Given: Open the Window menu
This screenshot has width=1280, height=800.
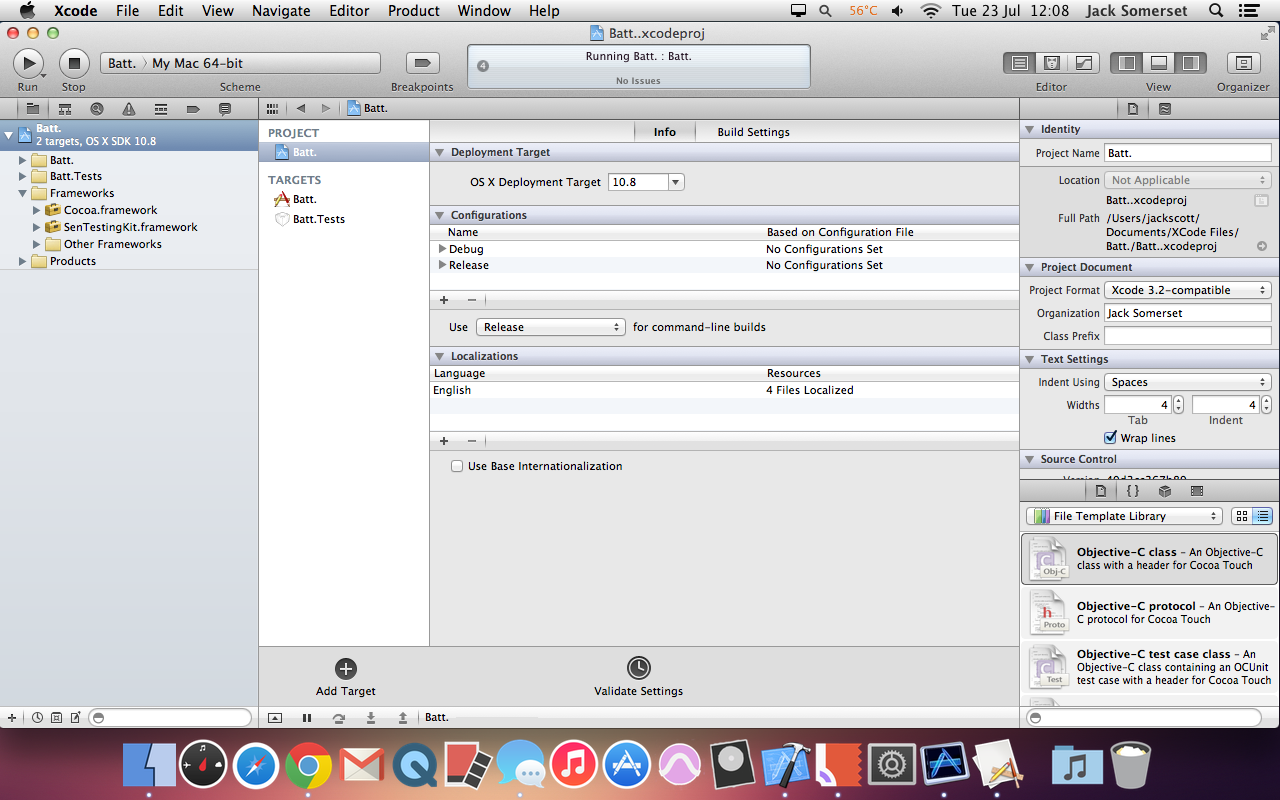Looking at the screenshot, I should [483, 11].
